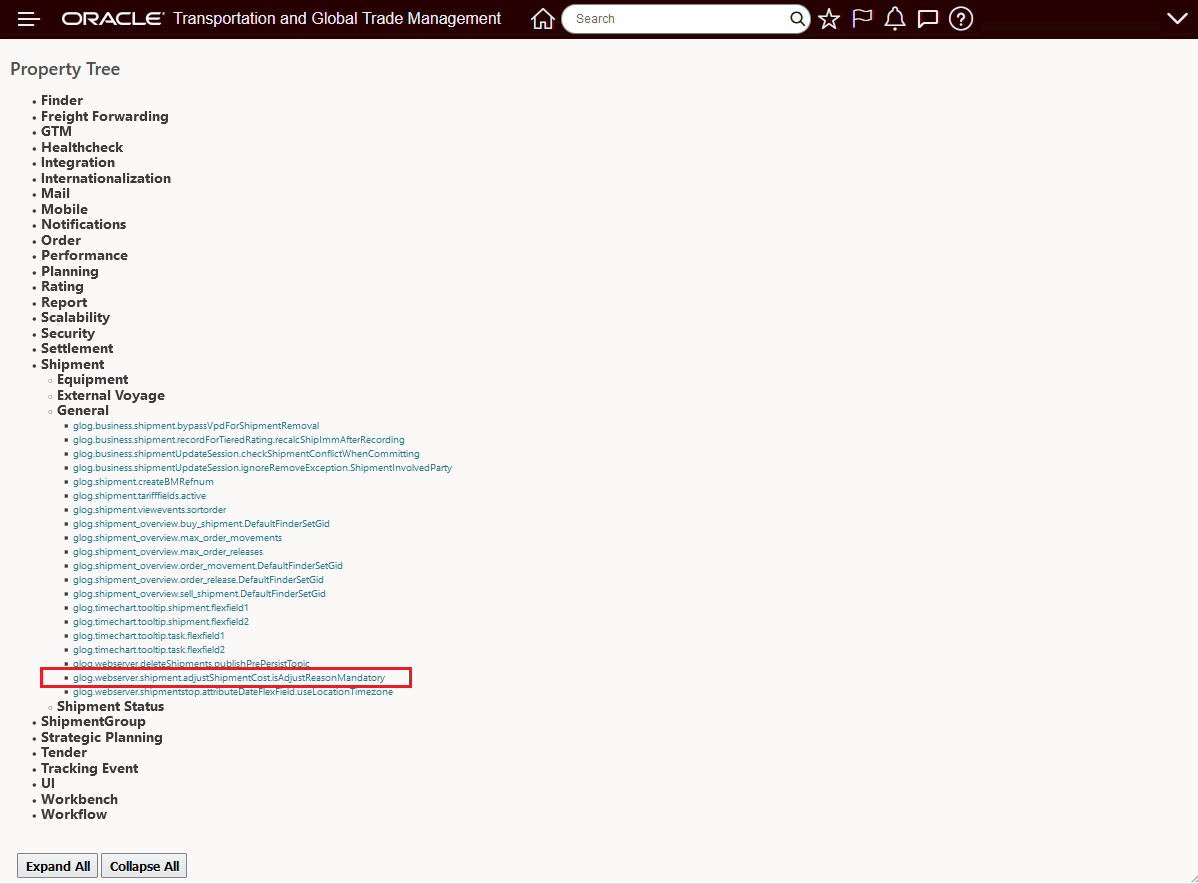The image size is (1198, 884).
Task: Expand the UI node
Action: pos(48,783)
